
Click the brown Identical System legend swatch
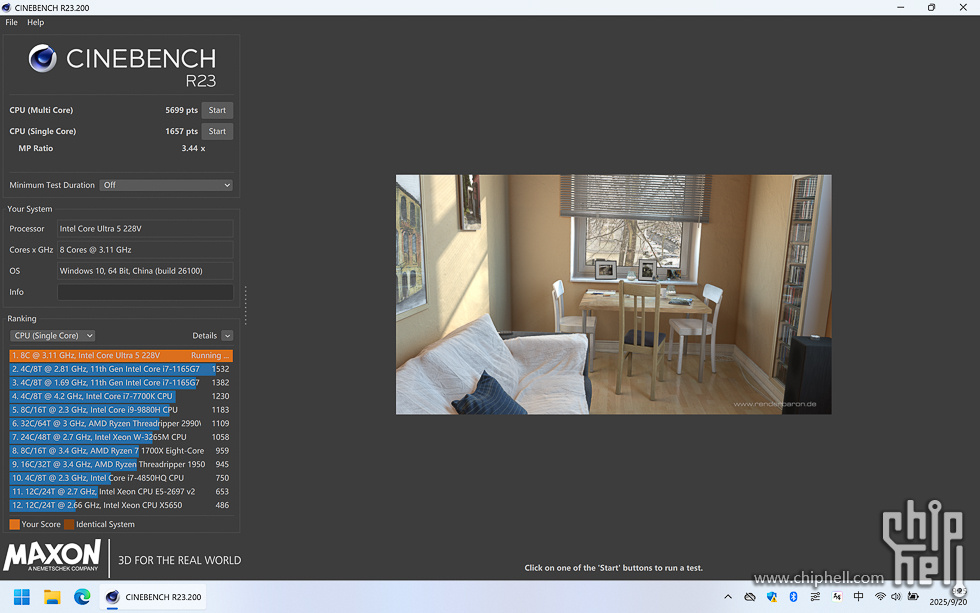69,525
